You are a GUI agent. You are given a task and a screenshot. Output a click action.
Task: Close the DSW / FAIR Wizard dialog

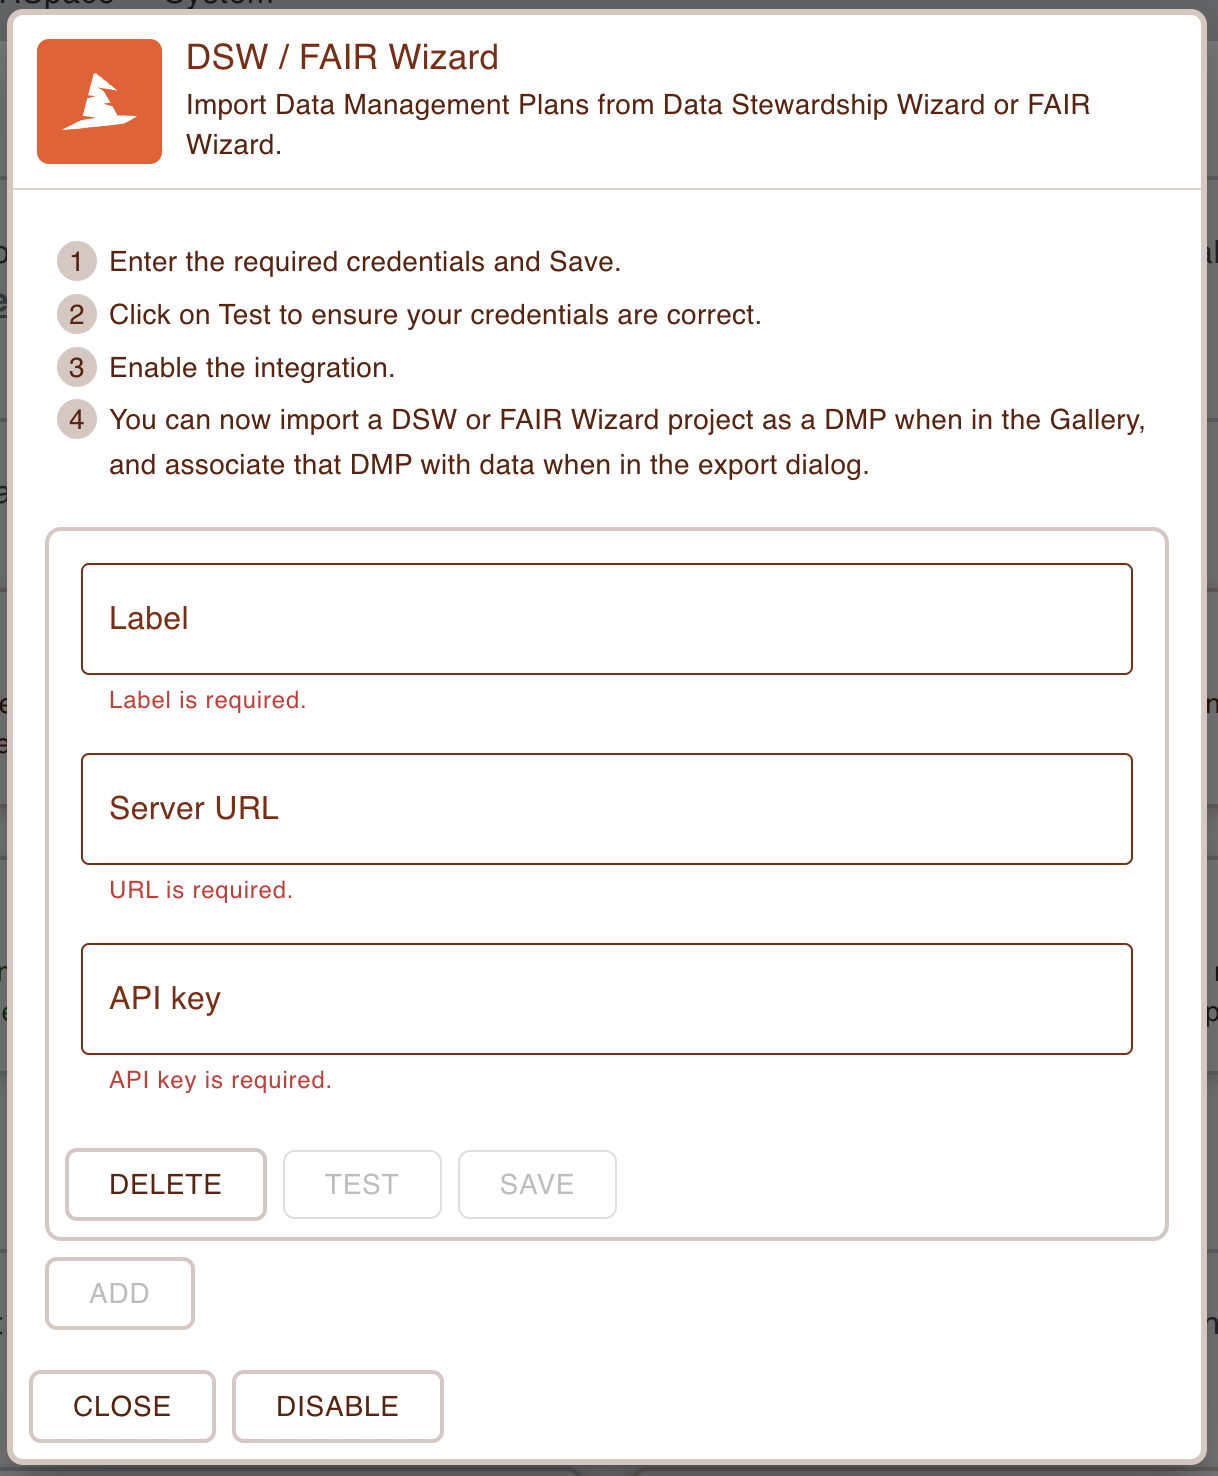(121, 1406)
